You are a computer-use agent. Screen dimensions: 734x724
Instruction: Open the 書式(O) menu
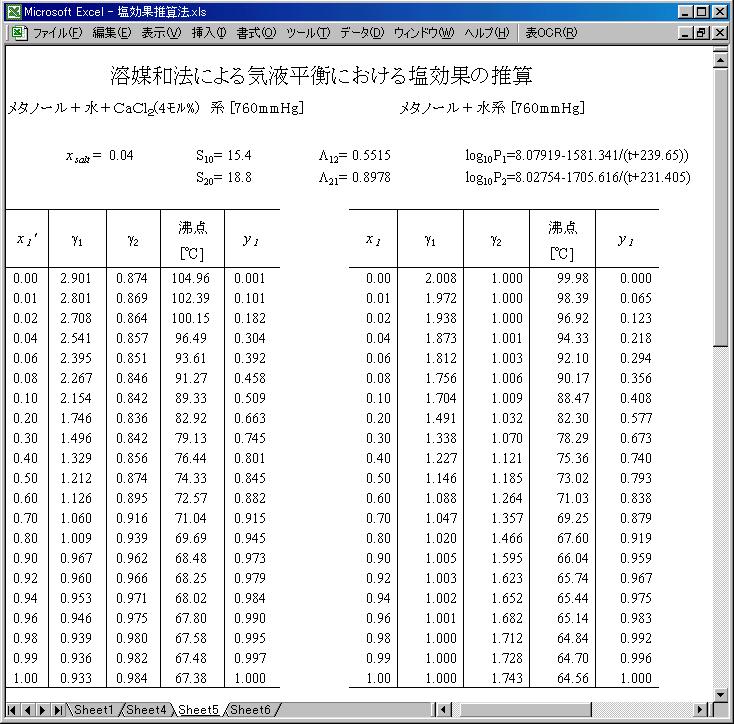pos(258,32)
